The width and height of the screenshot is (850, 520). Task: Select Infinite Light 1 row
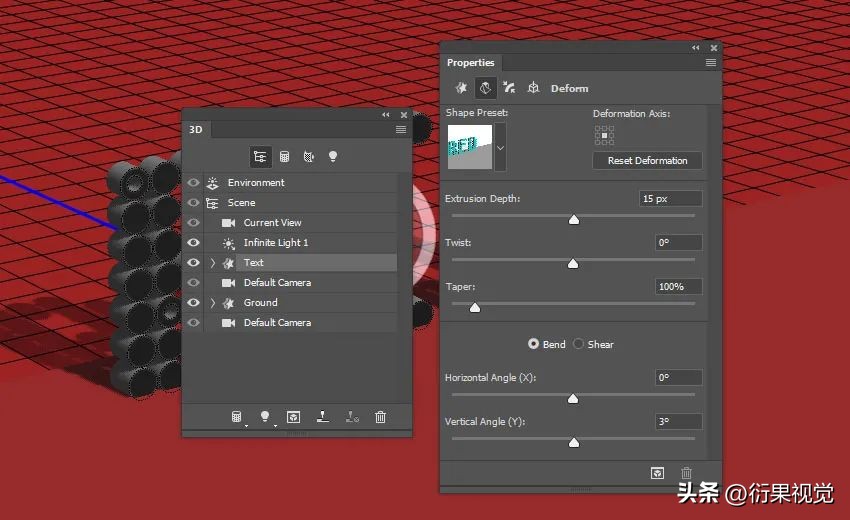[300, 243]
